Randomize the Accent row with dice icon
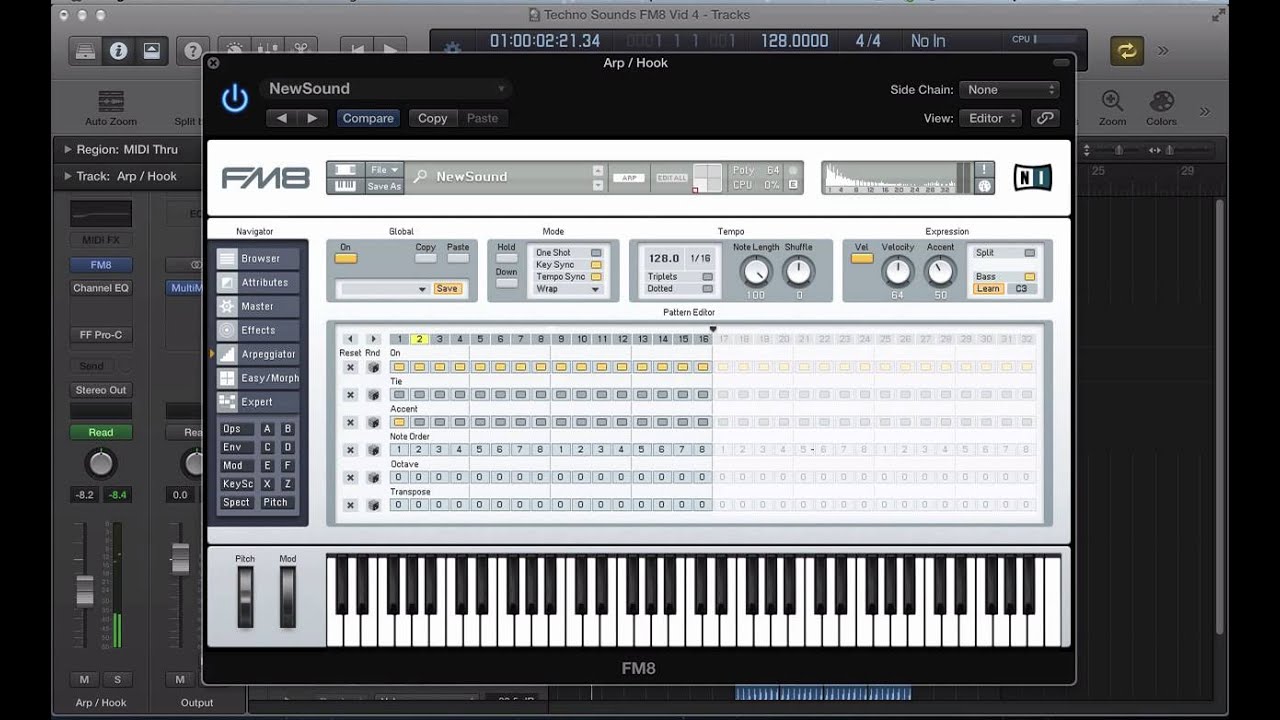This screenshot has height=720, width=1280. point(373,422)
